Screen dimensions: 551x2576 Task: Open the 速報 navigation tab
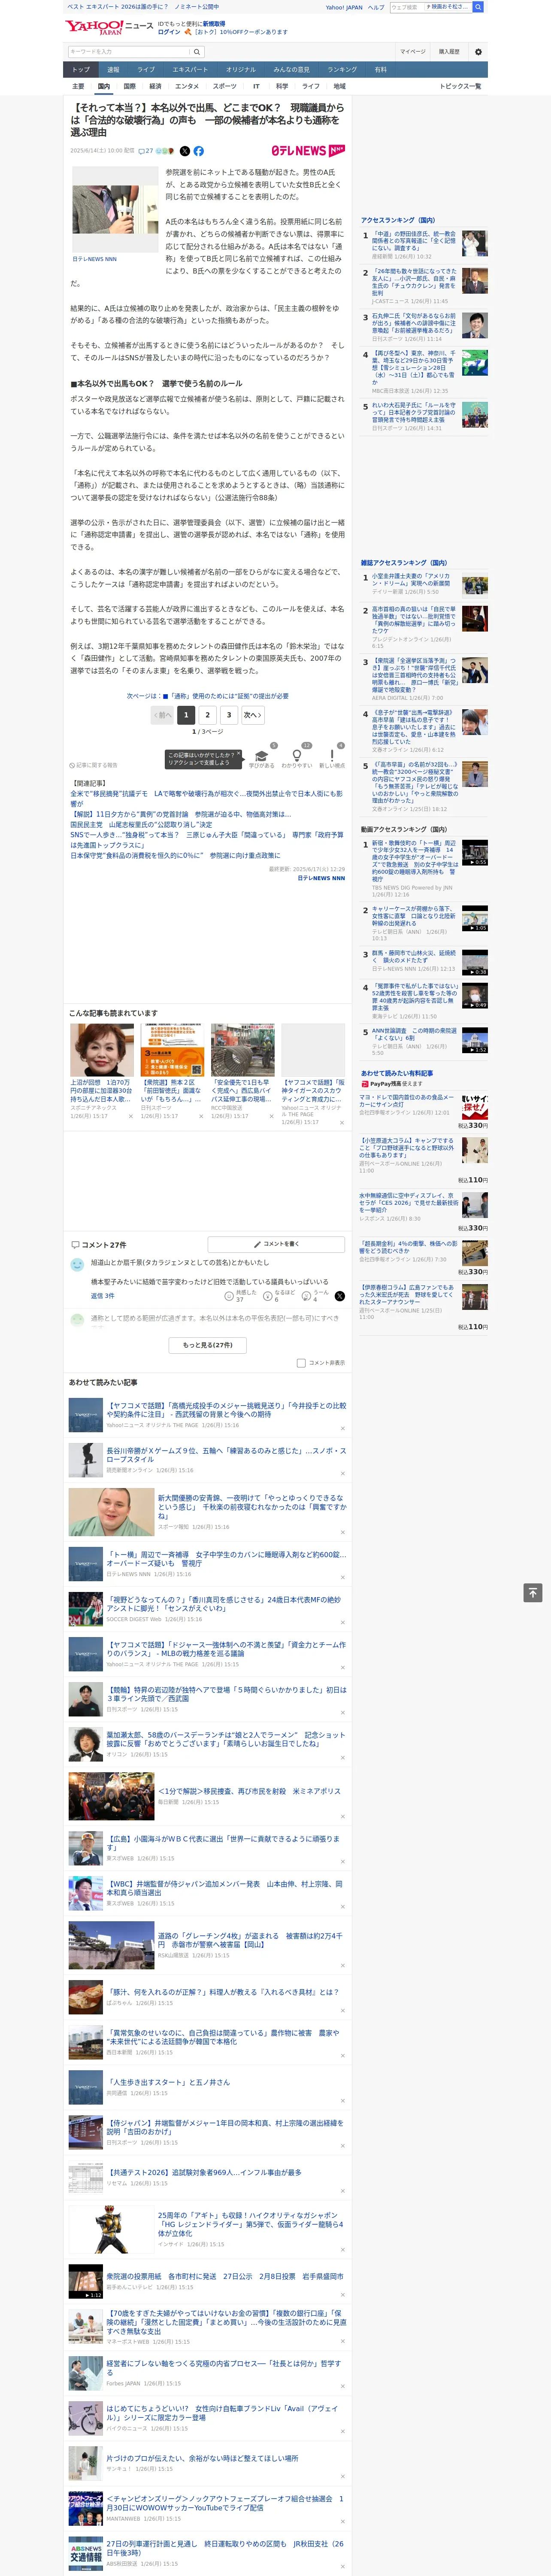[x=113, y=70]
